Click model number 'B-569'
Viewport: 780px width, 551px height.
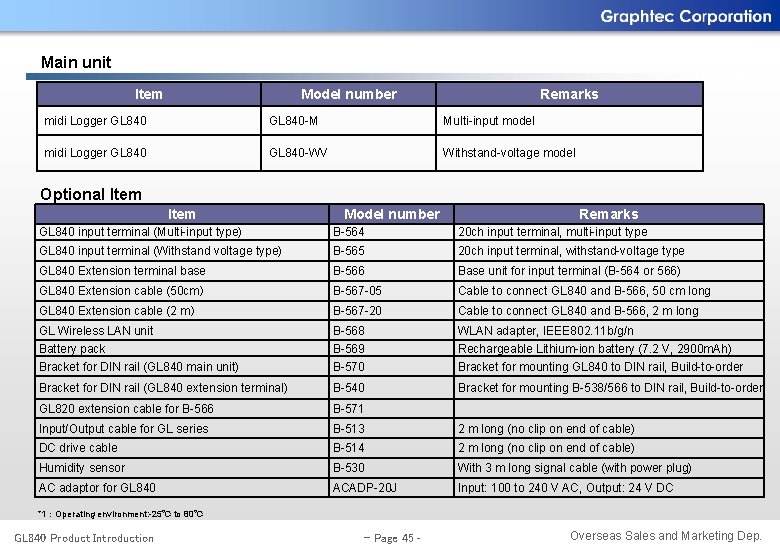349,349
